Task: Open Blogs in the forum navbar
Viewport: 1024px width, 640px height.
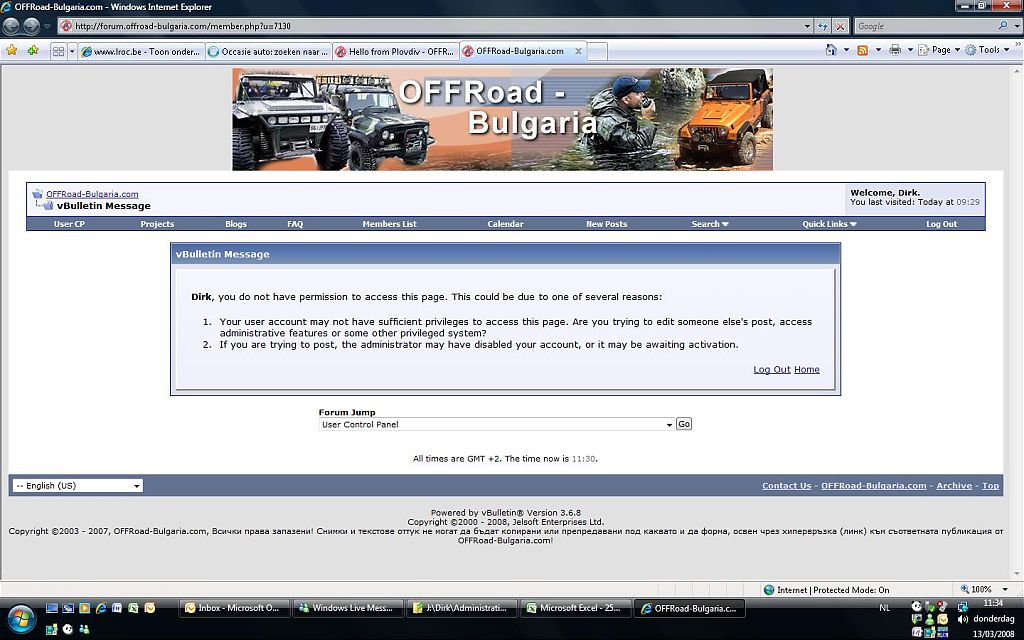Action: (236, 224)
